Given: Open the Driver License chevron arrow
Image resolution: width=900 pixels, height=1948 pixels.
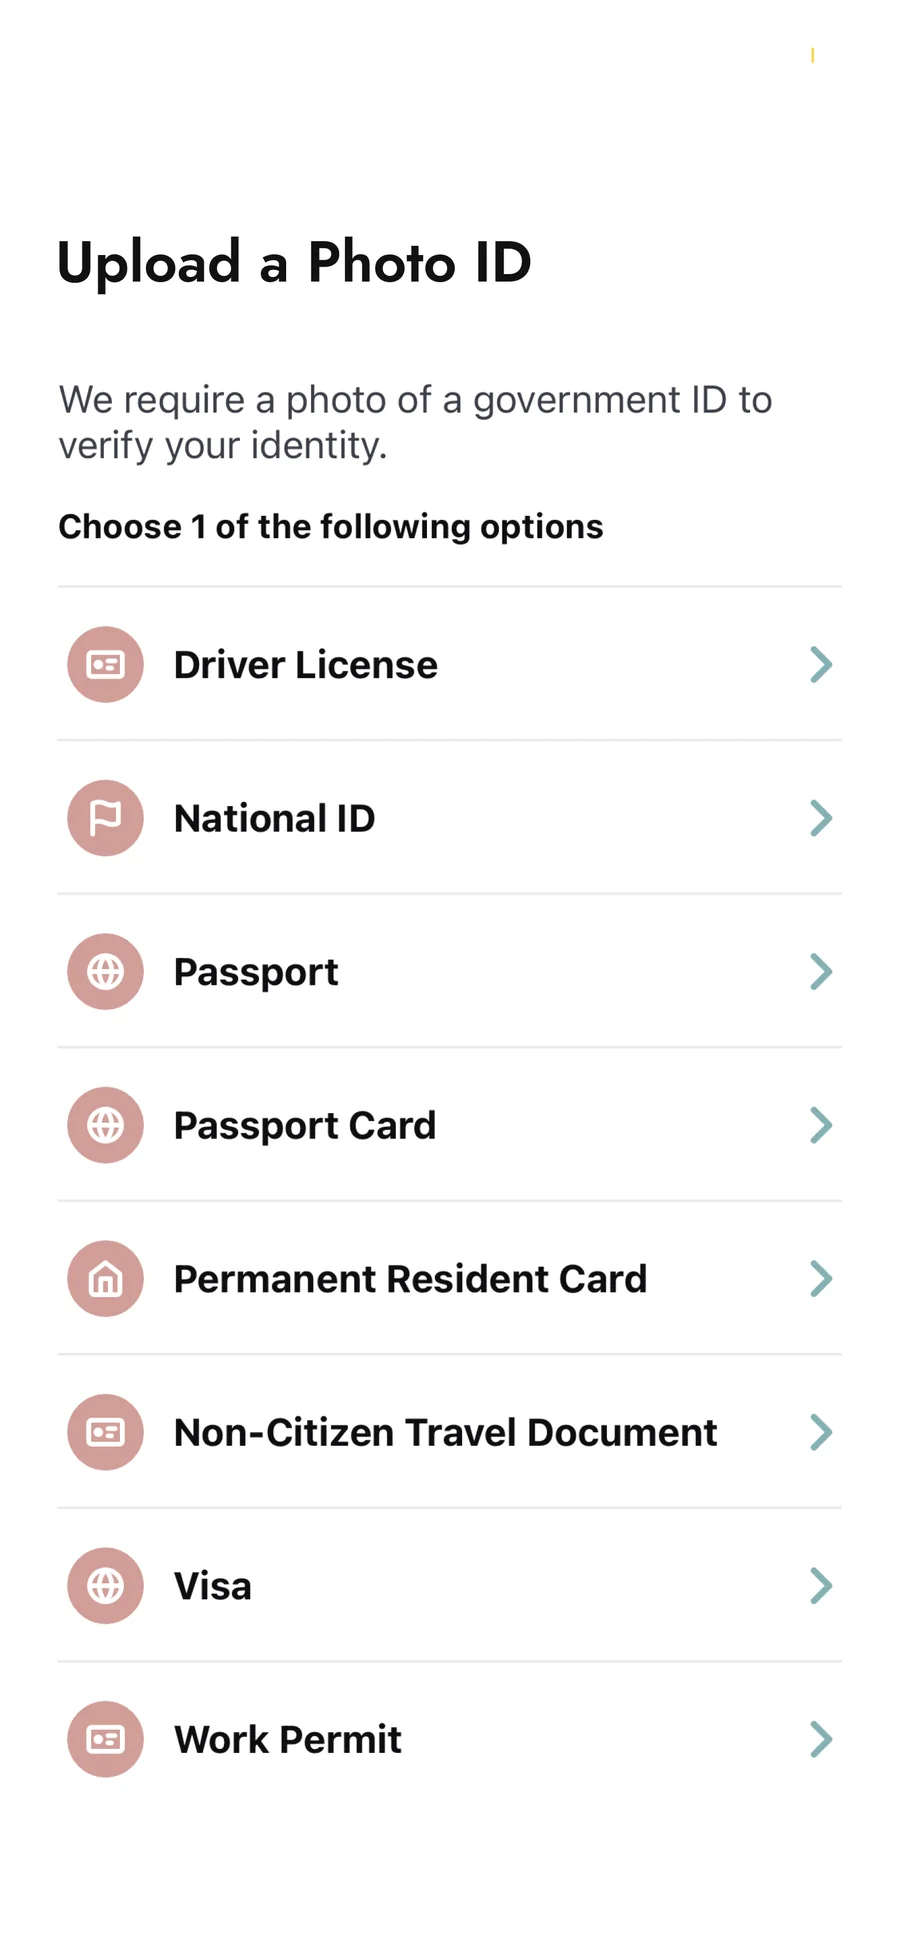Looking at the screenshot, I should (x=821, y=664).
